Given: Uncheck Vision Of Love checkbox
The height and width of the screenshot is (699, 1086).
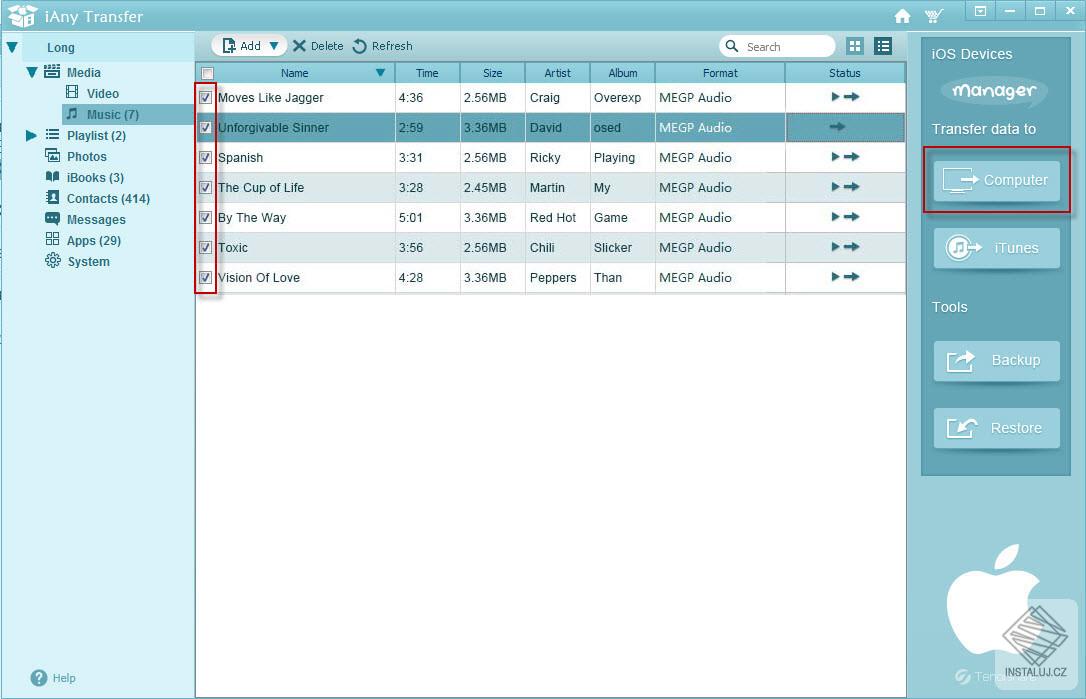Looking at the screenshot, I should [206, 277].
